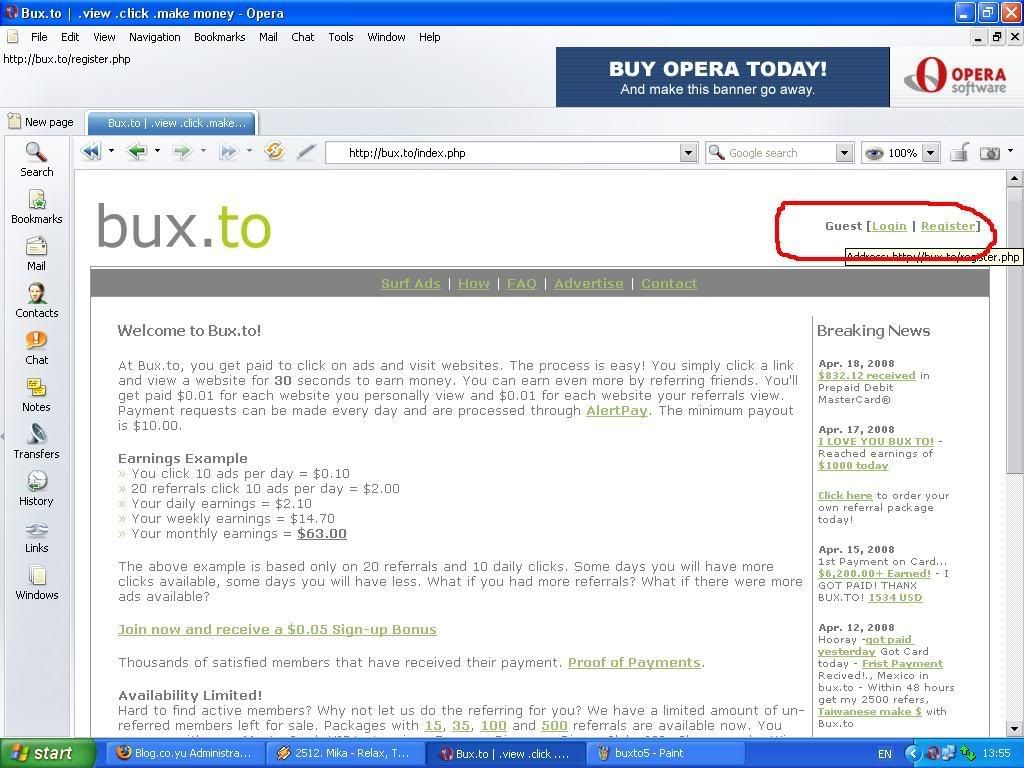Open the Edit menu

(70, 37)
